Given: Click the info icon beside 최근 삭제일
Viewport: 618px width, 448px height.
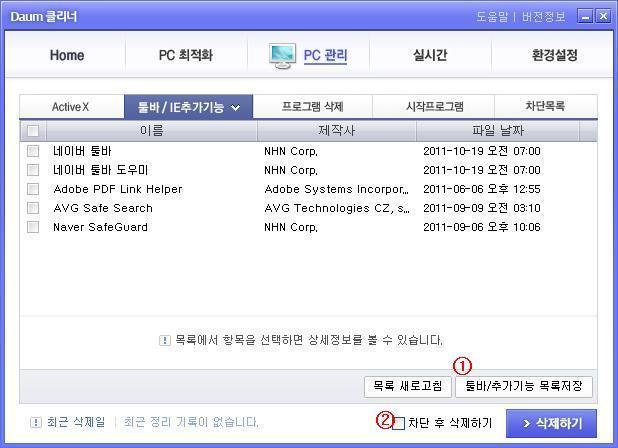Looking at the screenshot, I should point(35,423).
